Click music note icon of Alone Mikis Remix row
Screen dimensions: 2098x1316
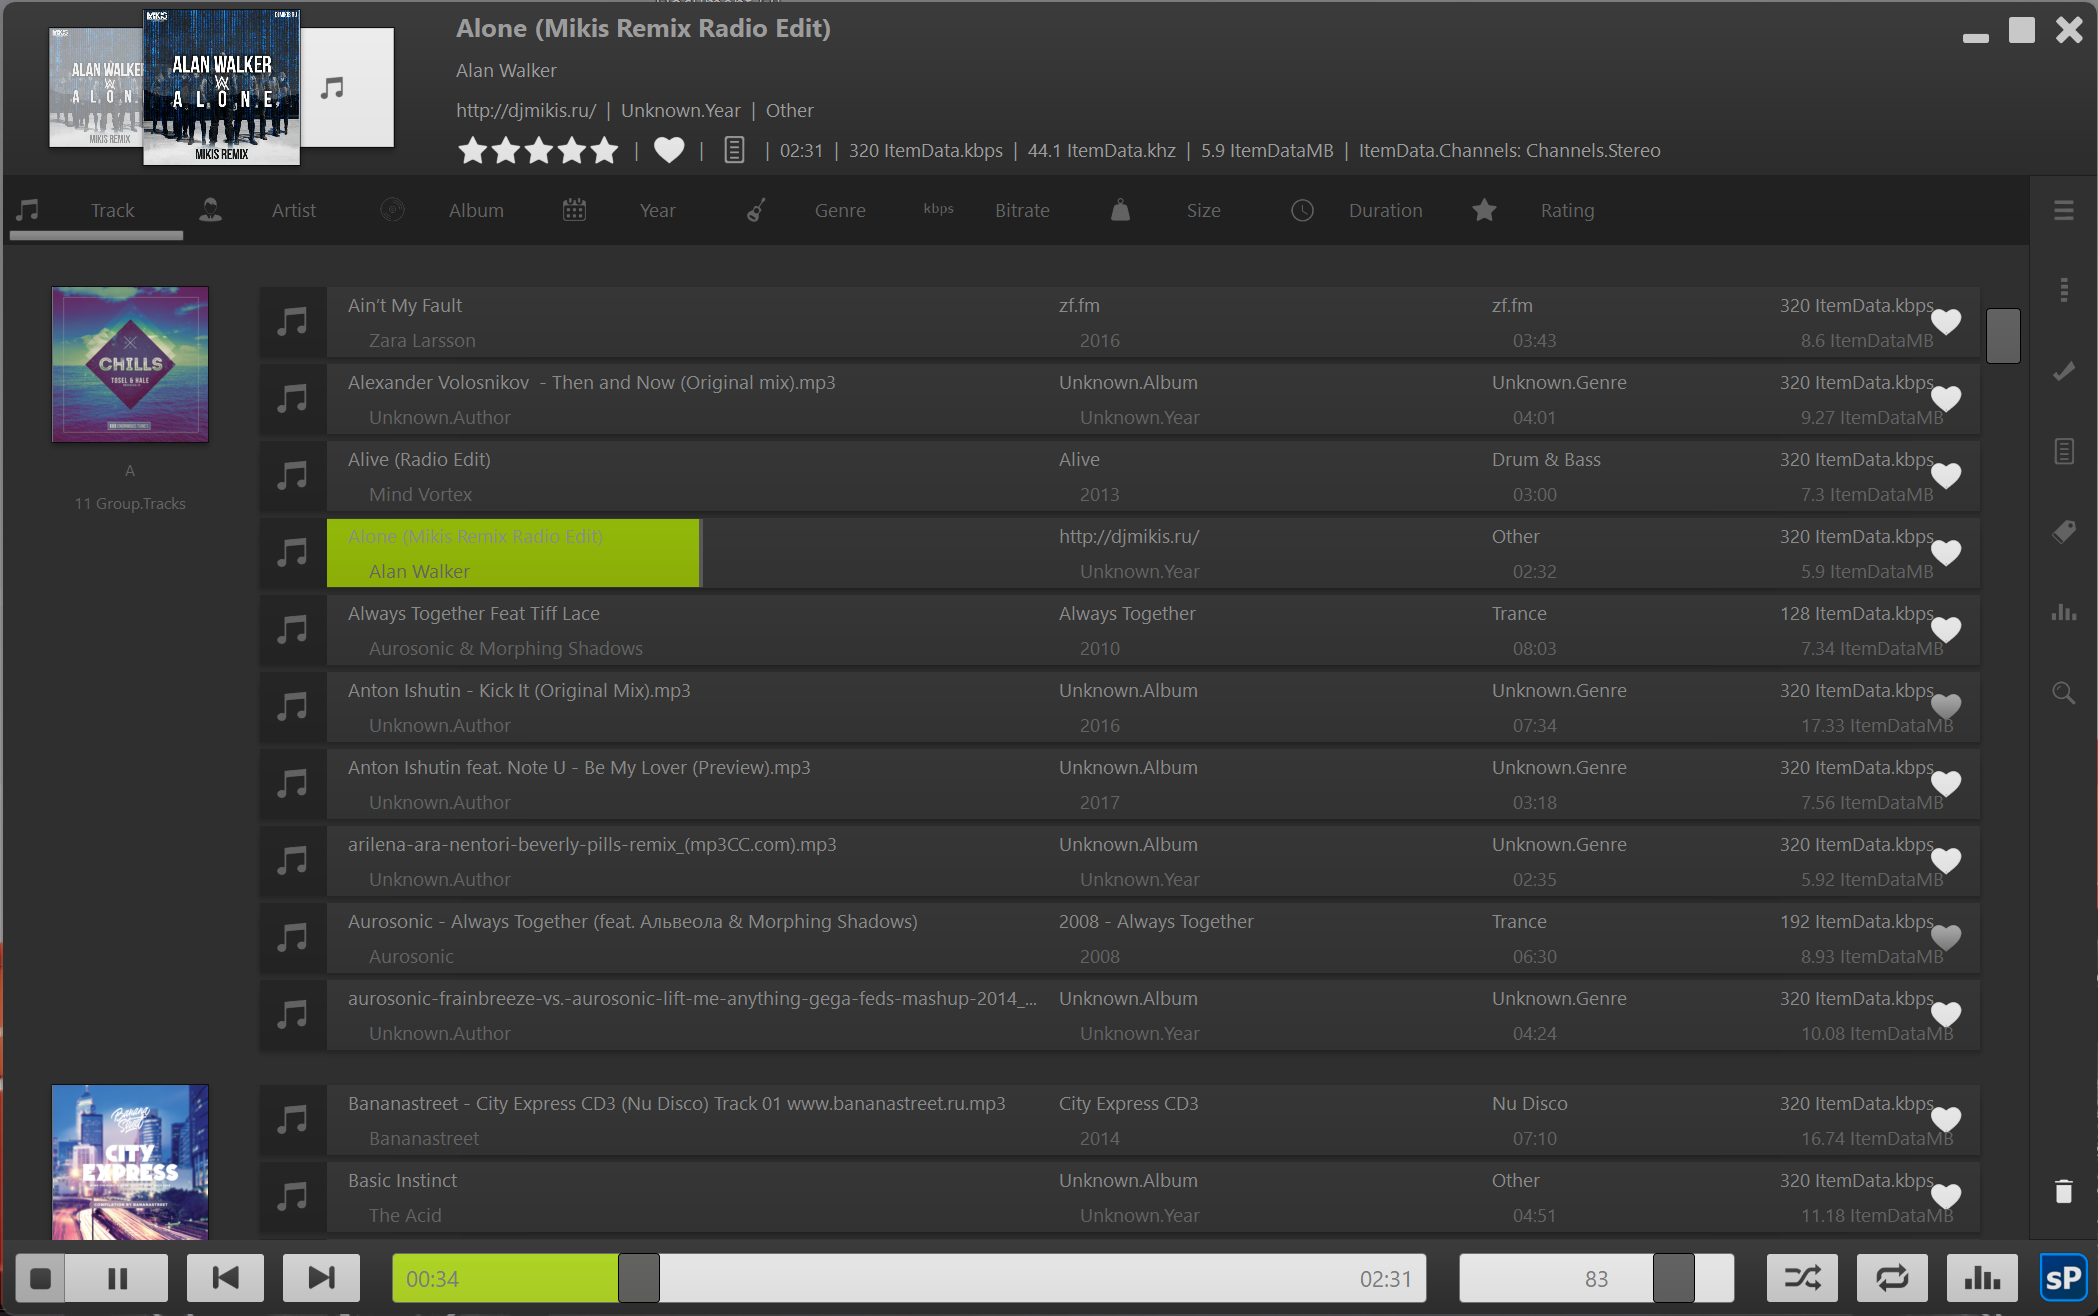[292, 553]
